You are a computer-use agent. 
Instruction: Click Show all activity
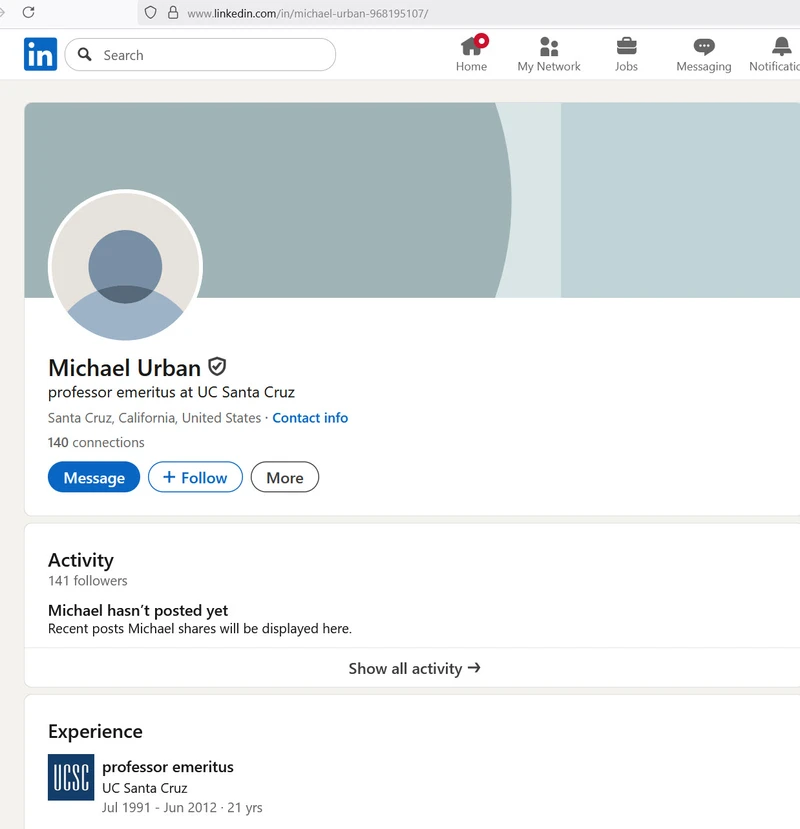(x=414, y=668)
